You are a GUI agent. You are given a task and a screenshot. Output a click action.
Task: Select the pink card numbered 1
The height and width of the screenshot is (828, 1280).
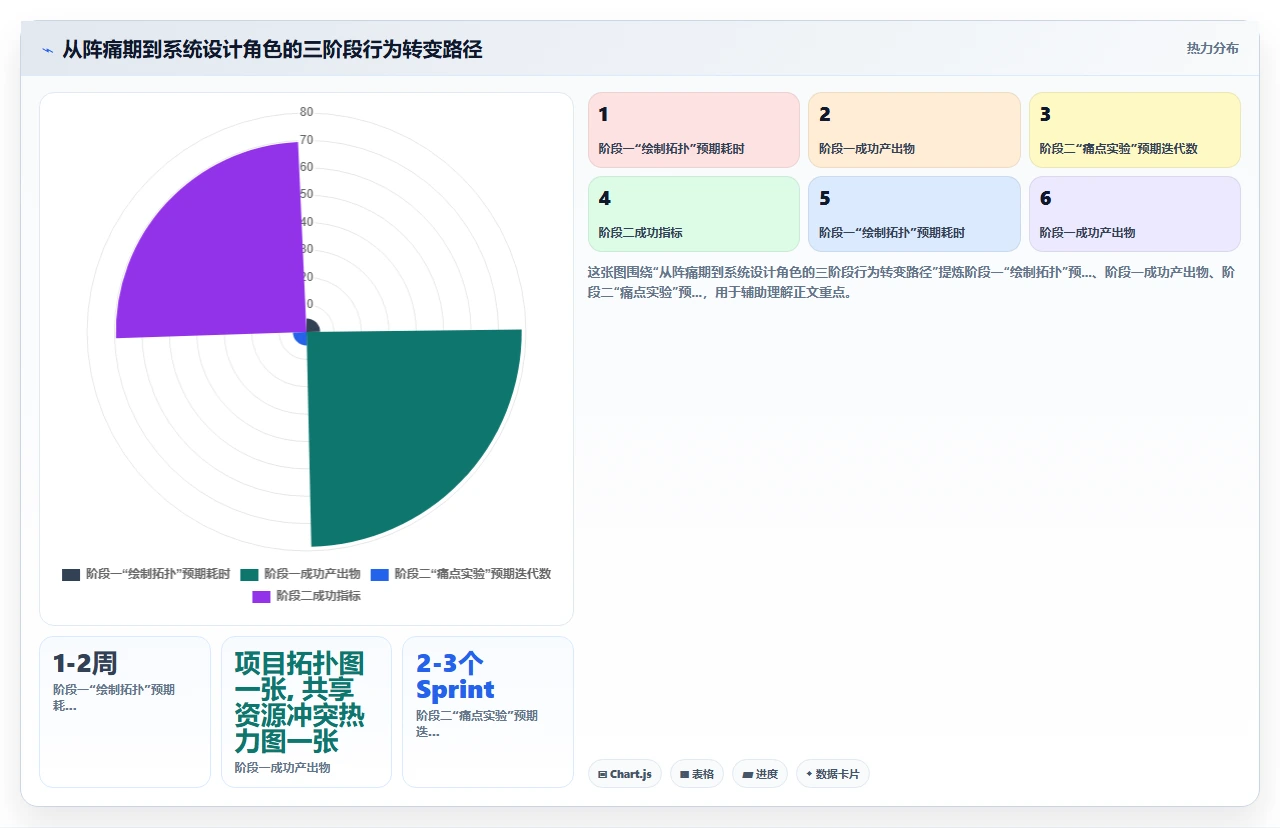pyautogui.click(x=694, y=130)
